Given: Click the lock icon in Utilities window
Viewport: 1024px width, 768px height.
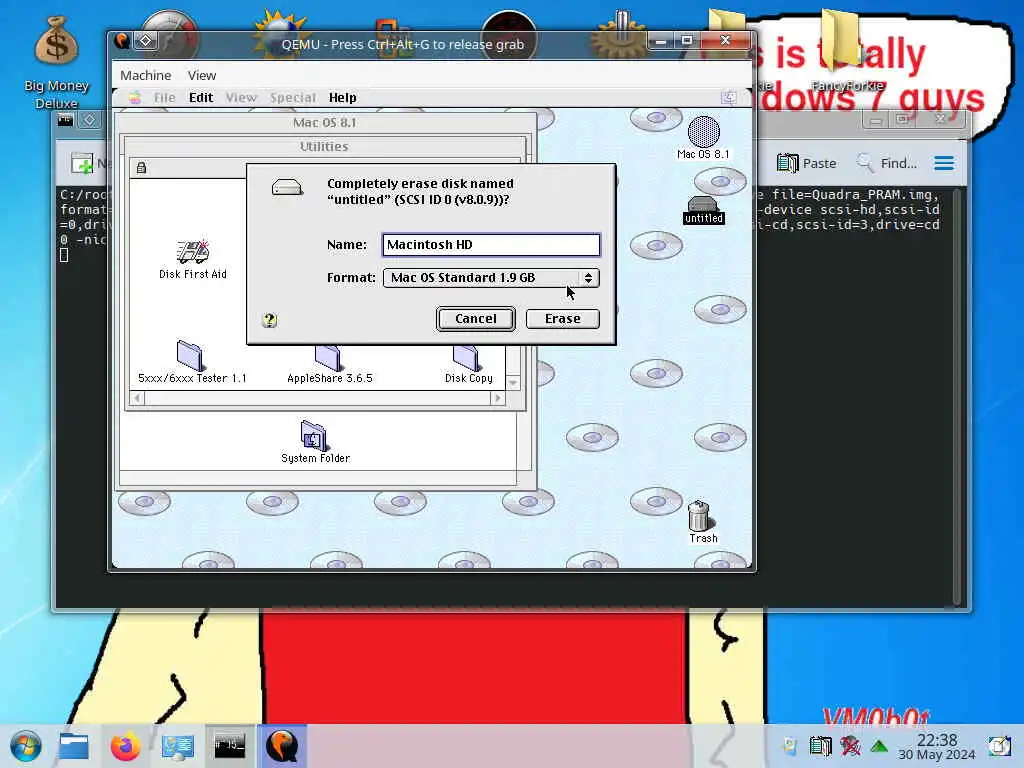Looking at the screenshot, I should (141, 168).
